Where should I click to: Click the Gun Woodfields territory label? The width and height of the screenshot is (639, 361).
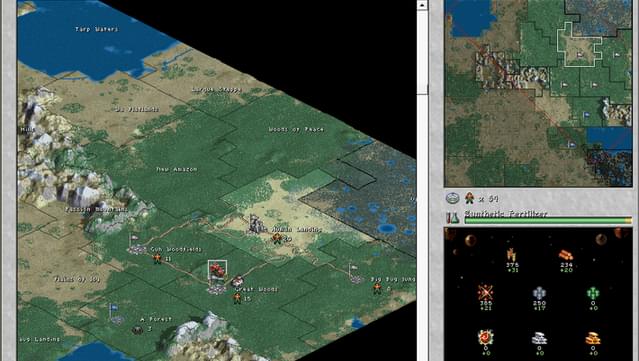point(176,249)
